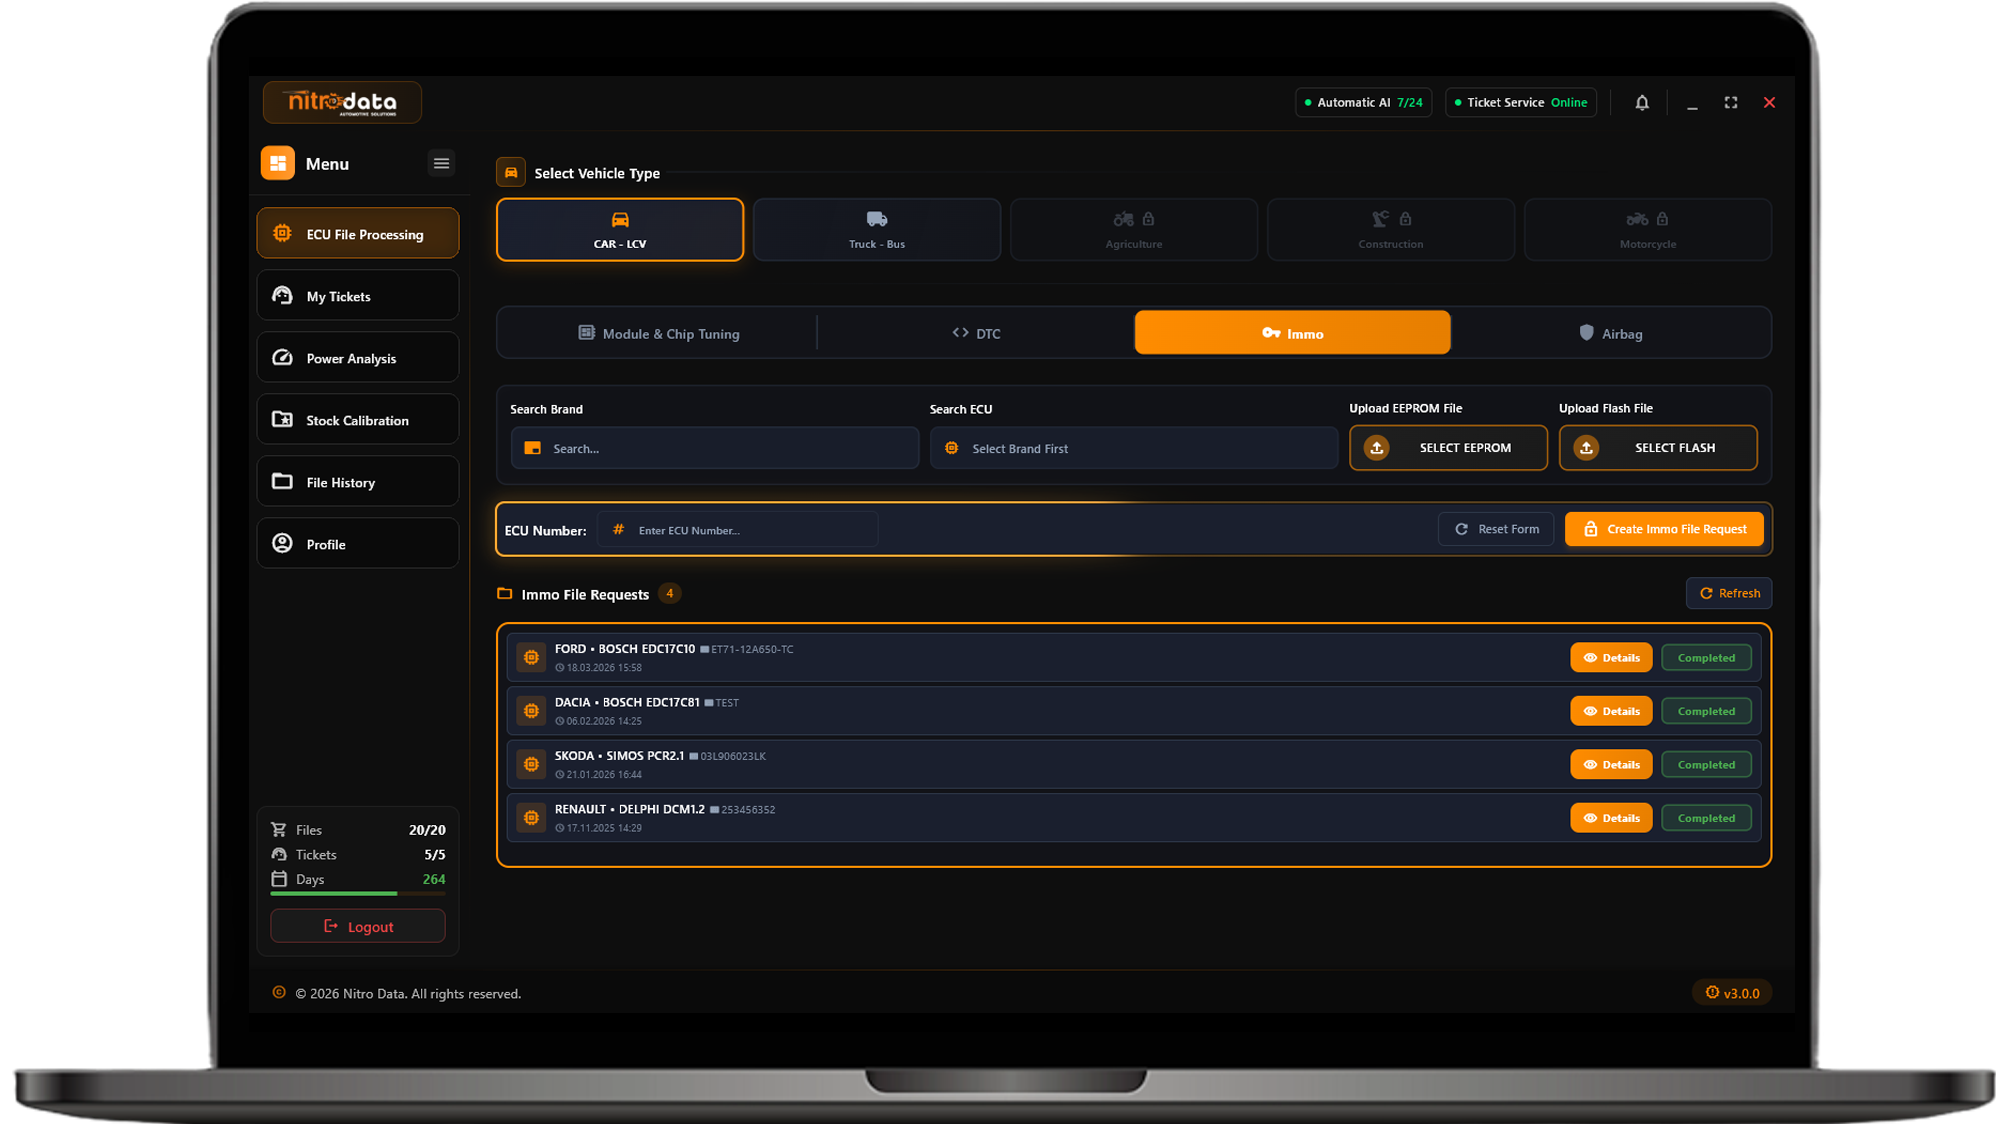This screenshot has width=2000, height=1124.
Task: View Details of DACIA Bosch EDC17C81 request
Action: (1611, 711)
